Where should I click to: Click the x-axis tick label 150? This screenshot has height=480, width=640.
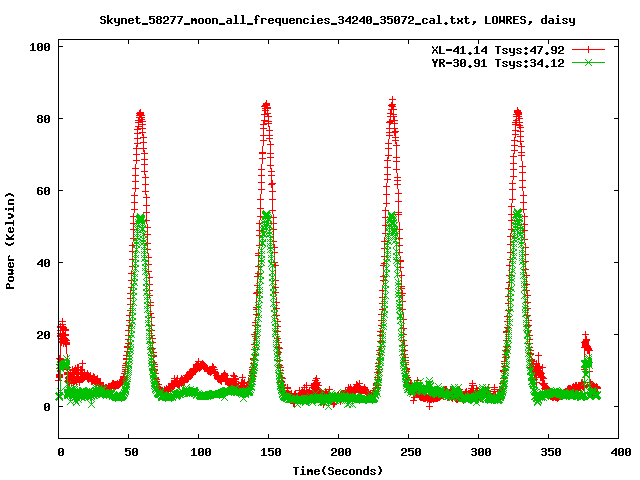[x=271, y=452]
